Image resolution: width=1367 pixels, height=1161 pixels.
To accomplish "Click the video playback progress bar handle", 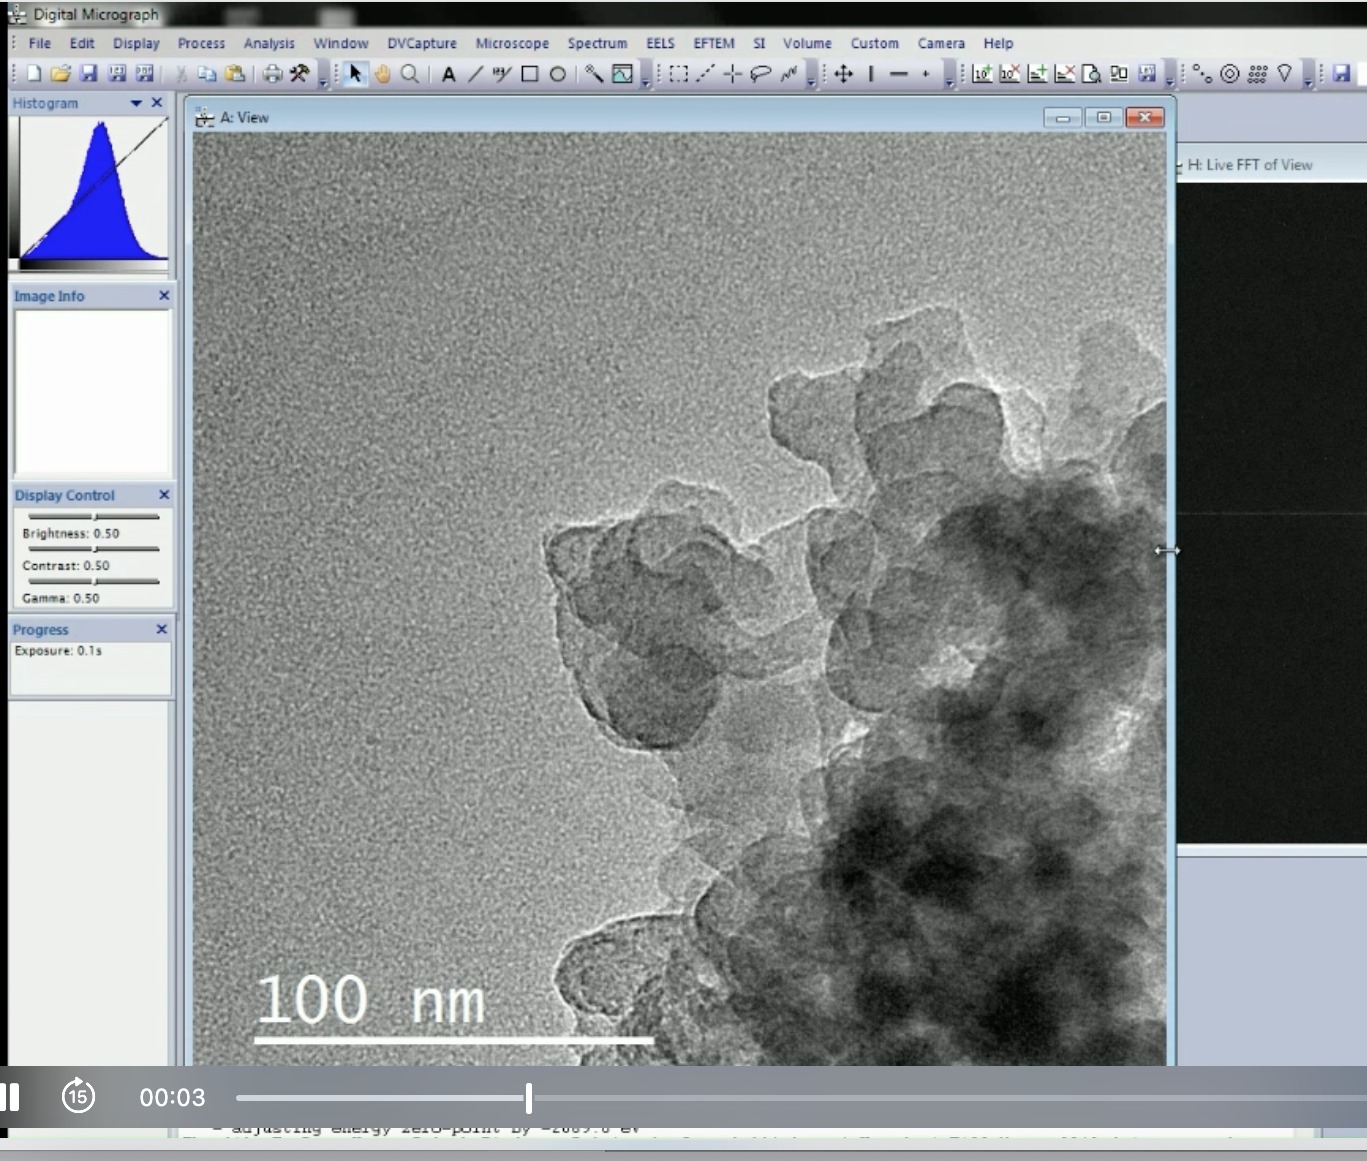I will [528, 1098].
